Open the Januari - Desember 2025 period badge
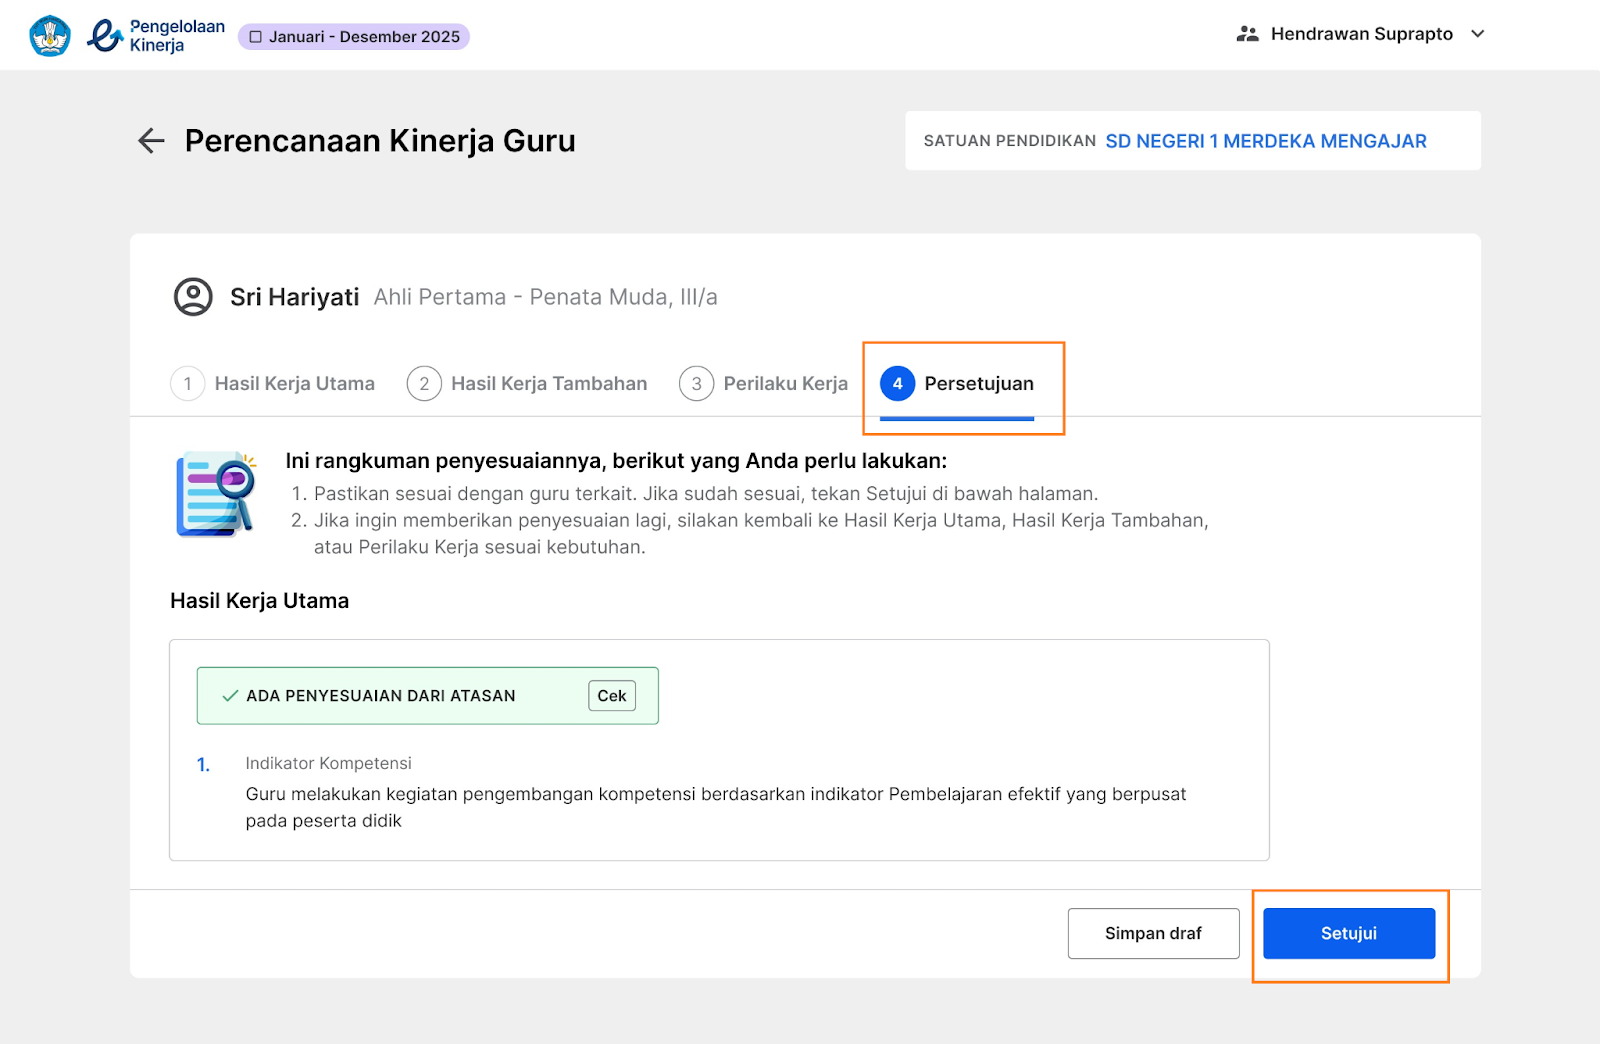 click(354, 37)
